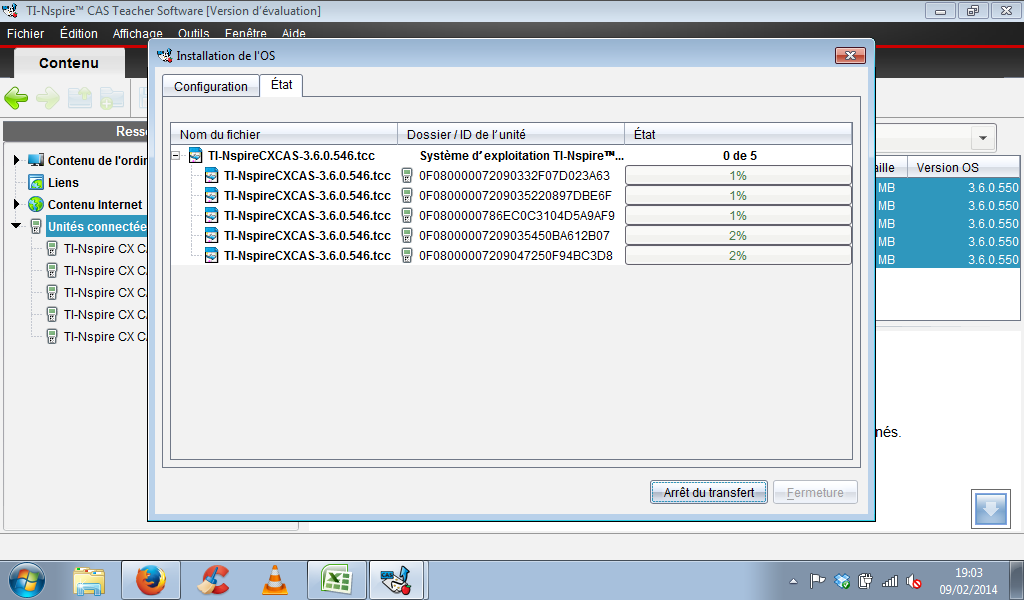Click Arrêt du transfert button

pyautogui.click(x=709, y=492)
